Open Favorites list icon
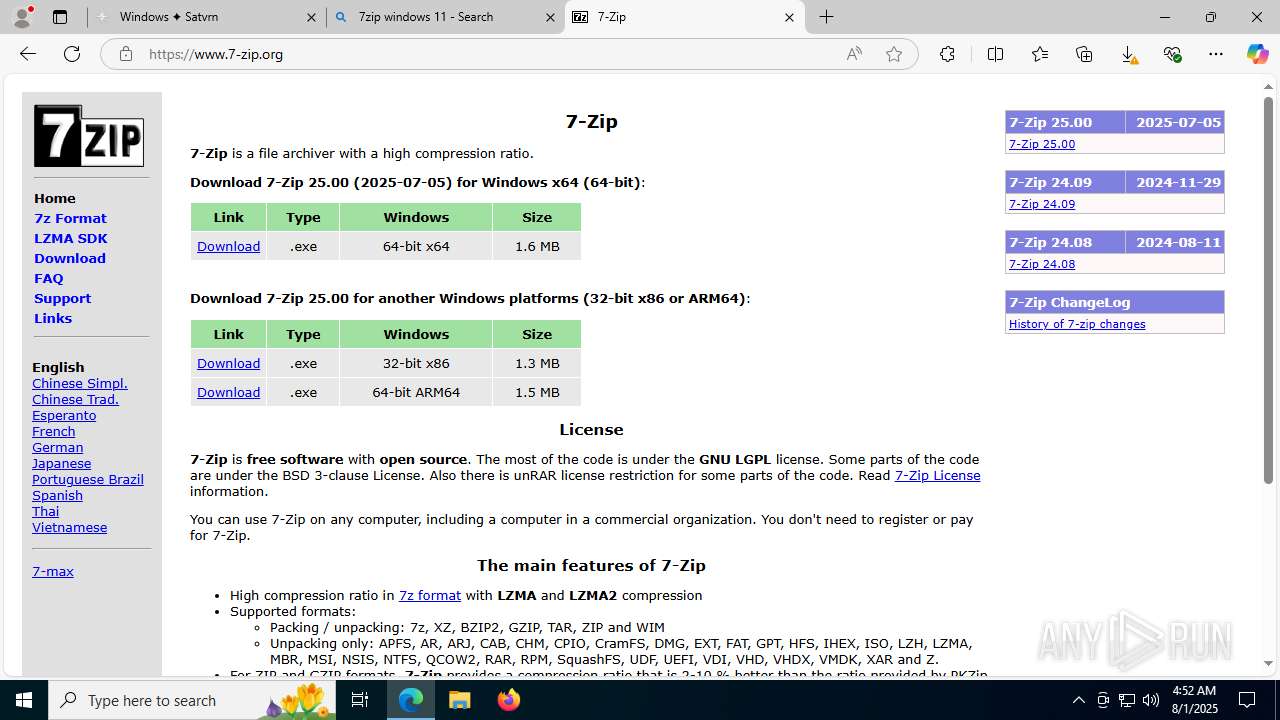The width and height of the screenshot is (1280, 720). click(1040, 54)
